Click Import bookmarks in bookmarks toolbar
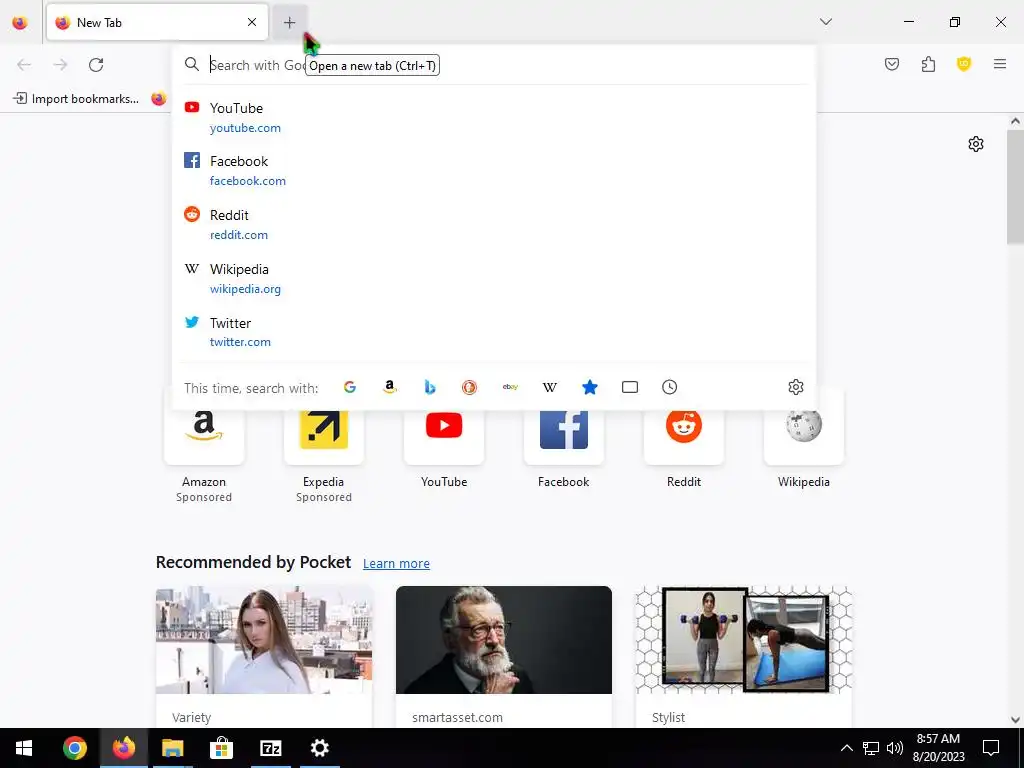 76,99
